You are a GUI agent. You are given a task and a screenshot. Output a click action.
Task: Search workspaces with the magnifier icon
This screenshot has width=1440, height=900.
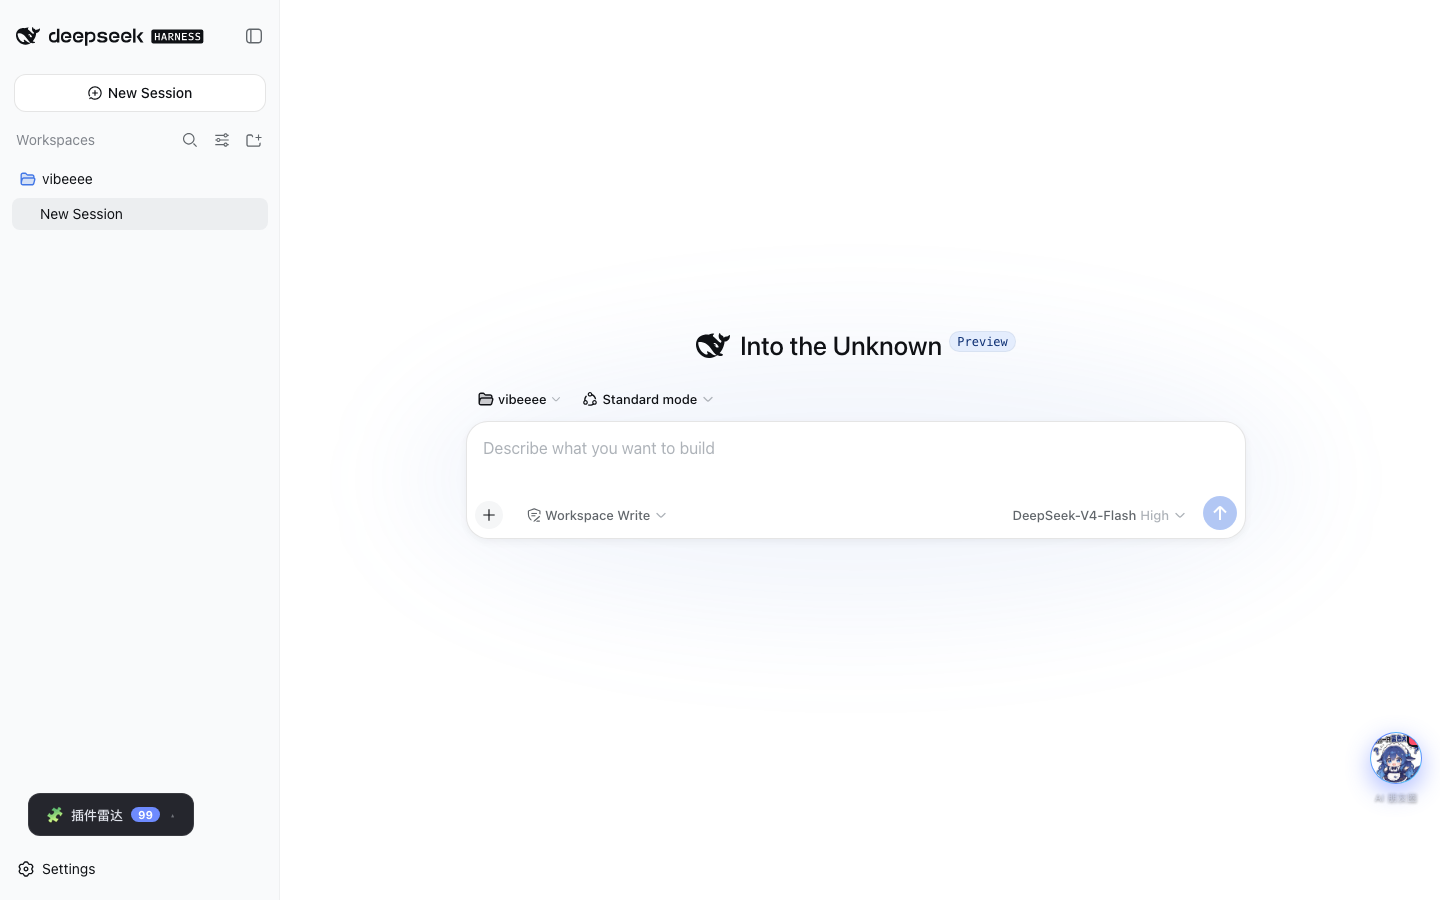click(x=190, y=140)
